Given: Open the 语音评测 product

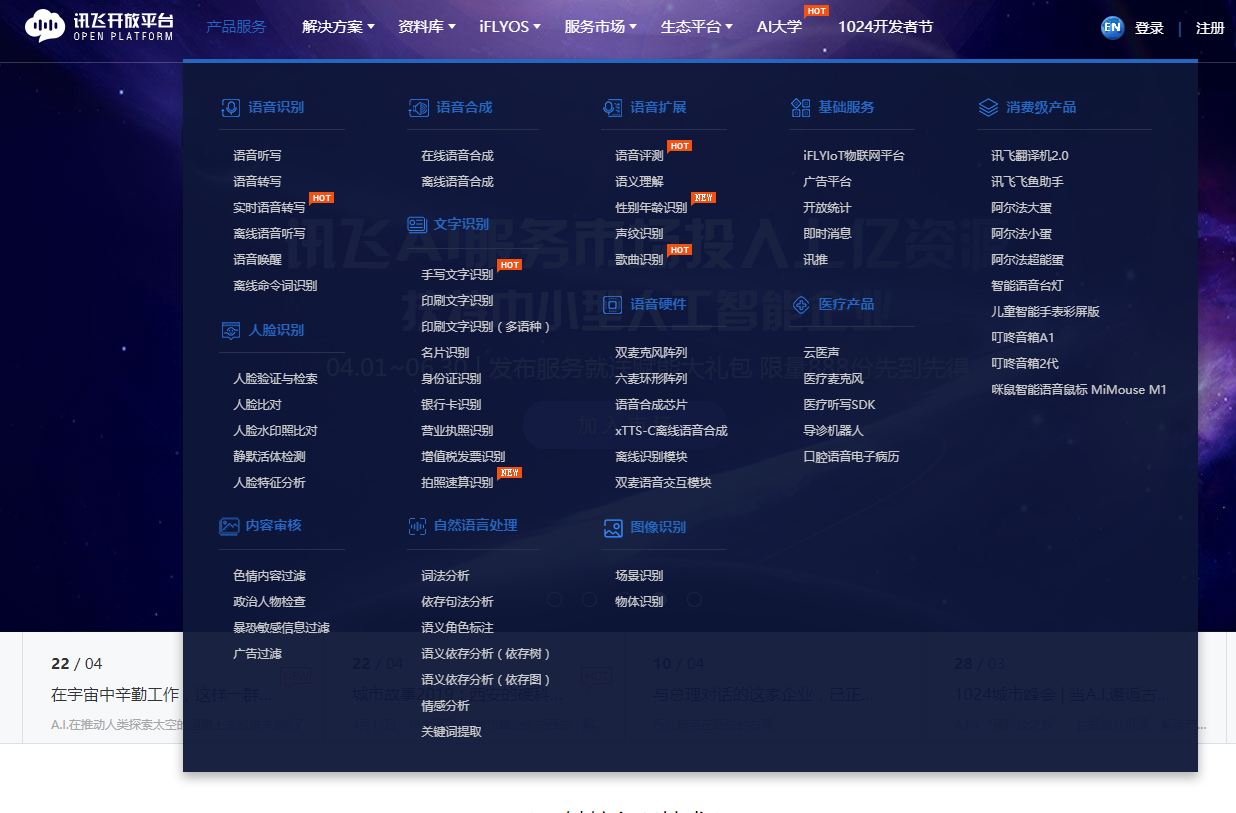Looking at the screenshot, I should [x=639, y=156].
